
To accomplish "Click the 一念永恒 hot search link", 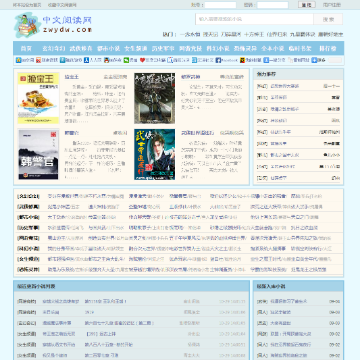I will click(190, 34).
